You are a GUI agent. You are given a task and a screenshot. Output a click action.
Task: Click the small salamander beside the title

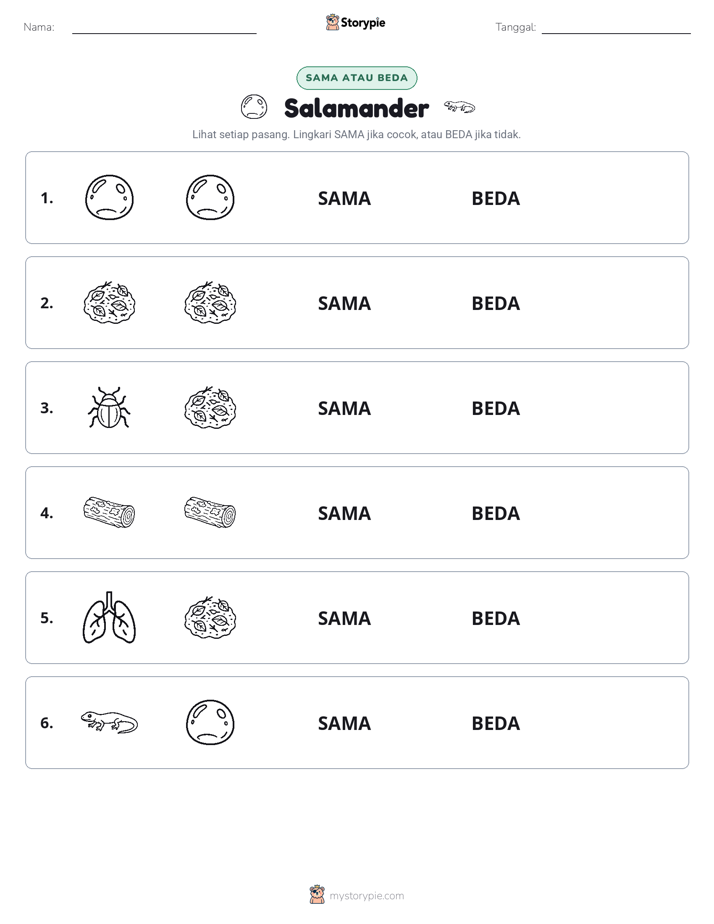[460, 107]
